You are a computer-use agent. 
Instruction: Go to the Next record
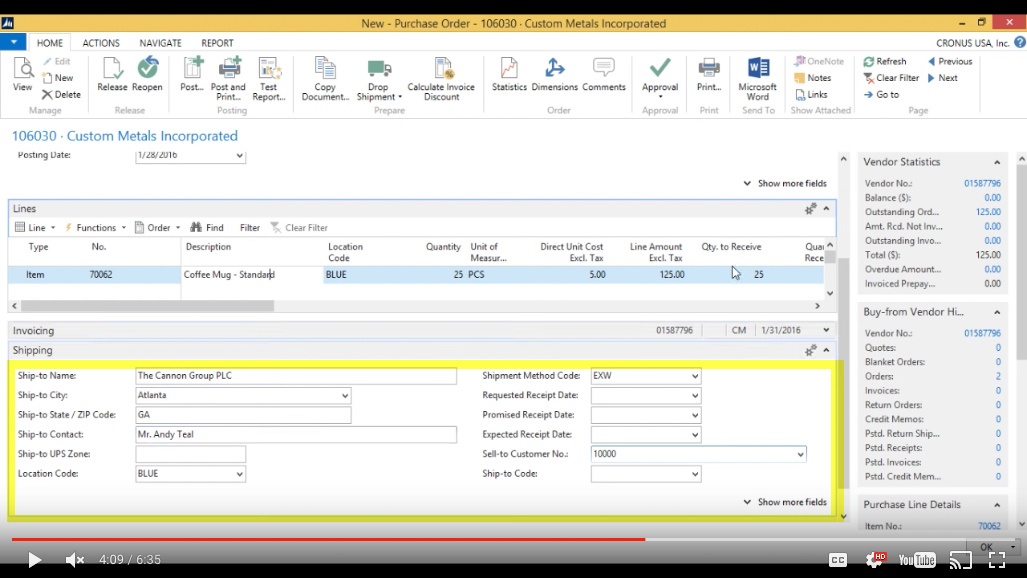[943, 78]
